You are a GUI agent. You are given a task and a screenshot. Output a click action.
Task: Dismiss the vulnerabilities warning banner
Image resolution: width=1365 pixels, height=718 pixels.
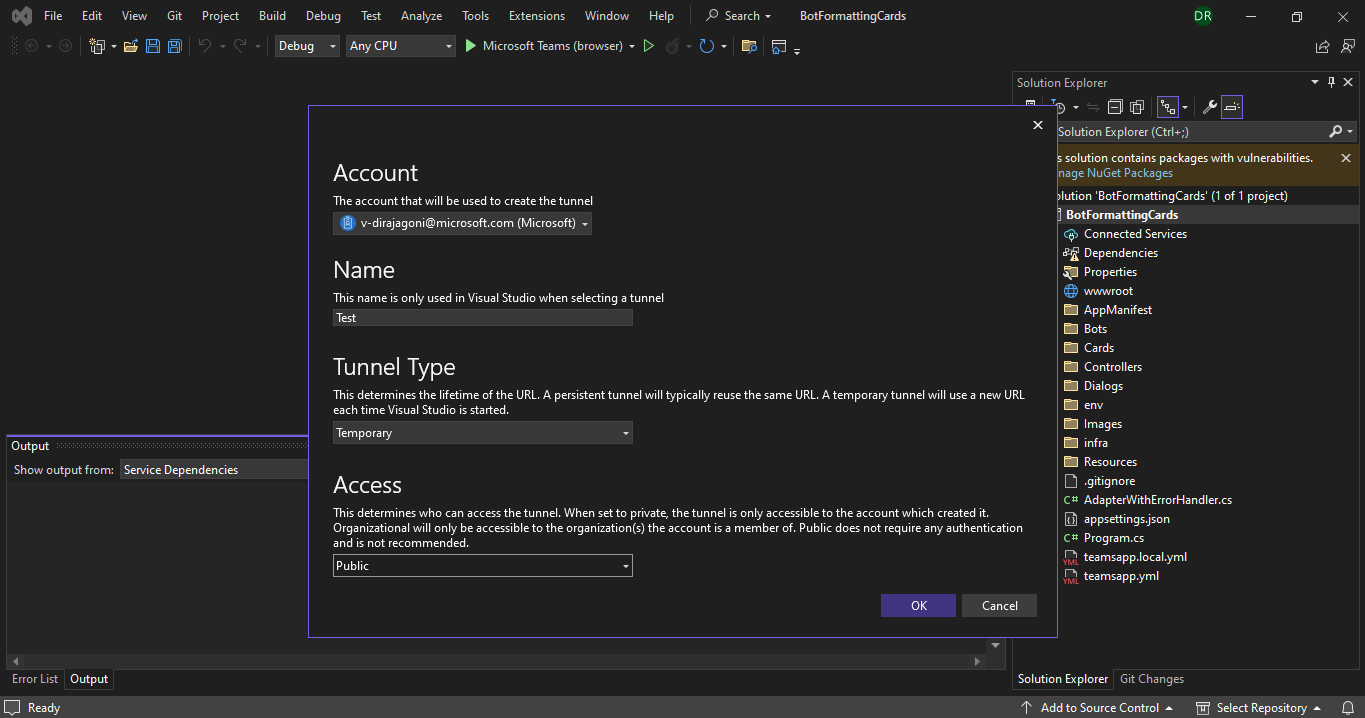click(x=1345, y=158)
